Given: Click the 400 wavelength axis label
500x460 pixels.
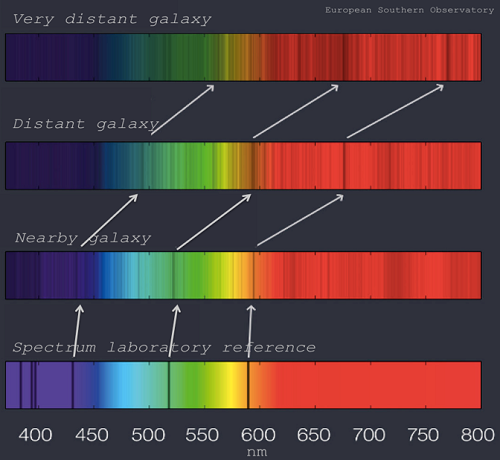Looking at the screenshot, I should tap(35, 435).
